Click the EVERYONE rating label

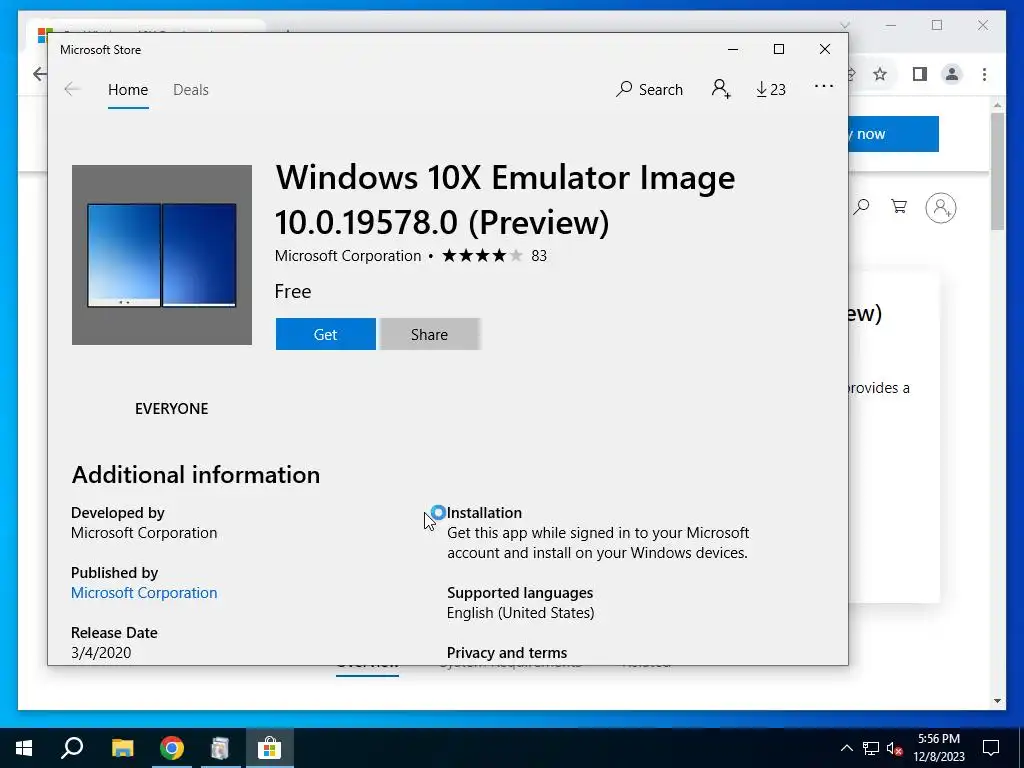(172, 409)
